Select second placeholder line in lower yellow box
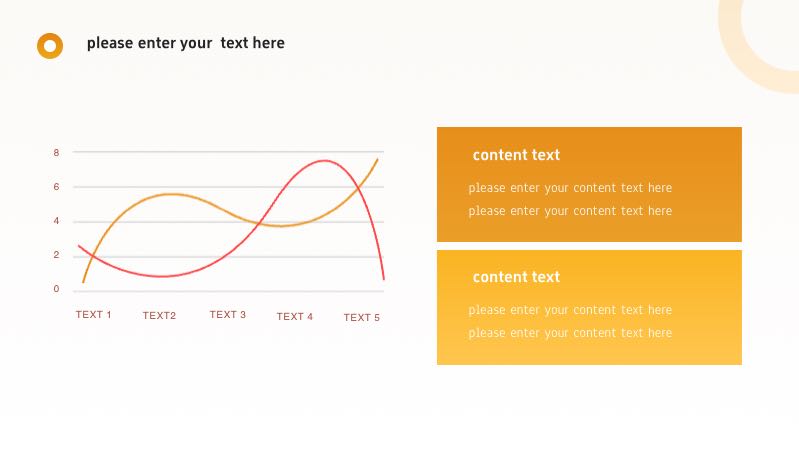Viewport: 799px width, 450px height. pos(570,333)
